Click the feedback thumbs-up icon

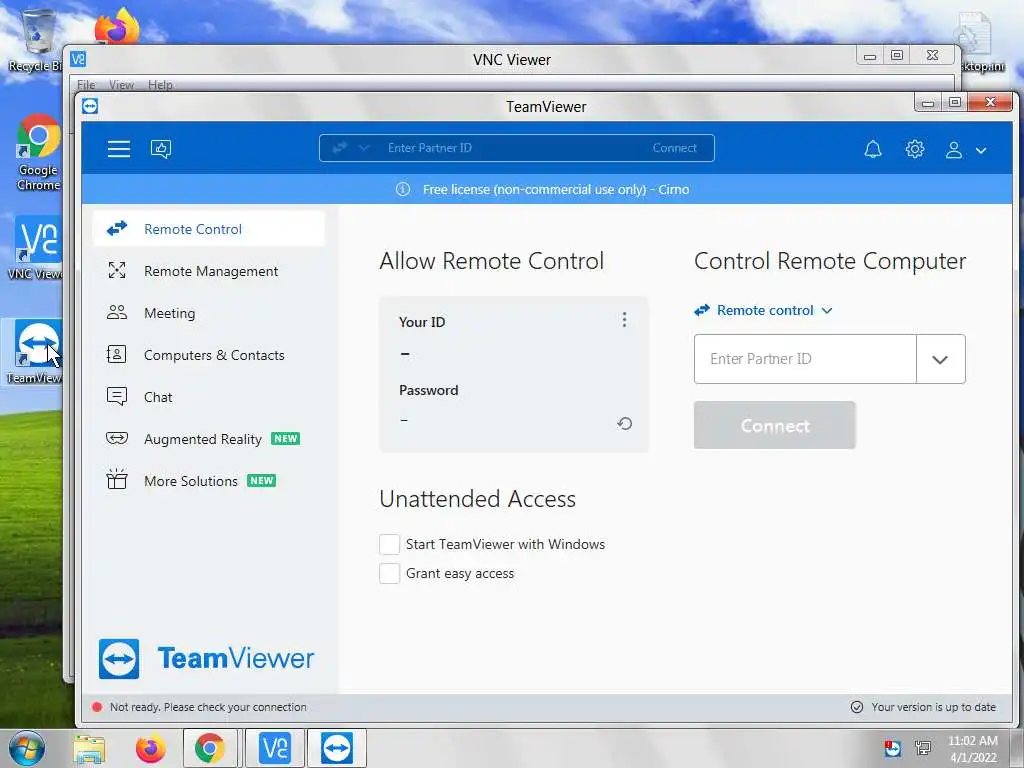point(161,149)
